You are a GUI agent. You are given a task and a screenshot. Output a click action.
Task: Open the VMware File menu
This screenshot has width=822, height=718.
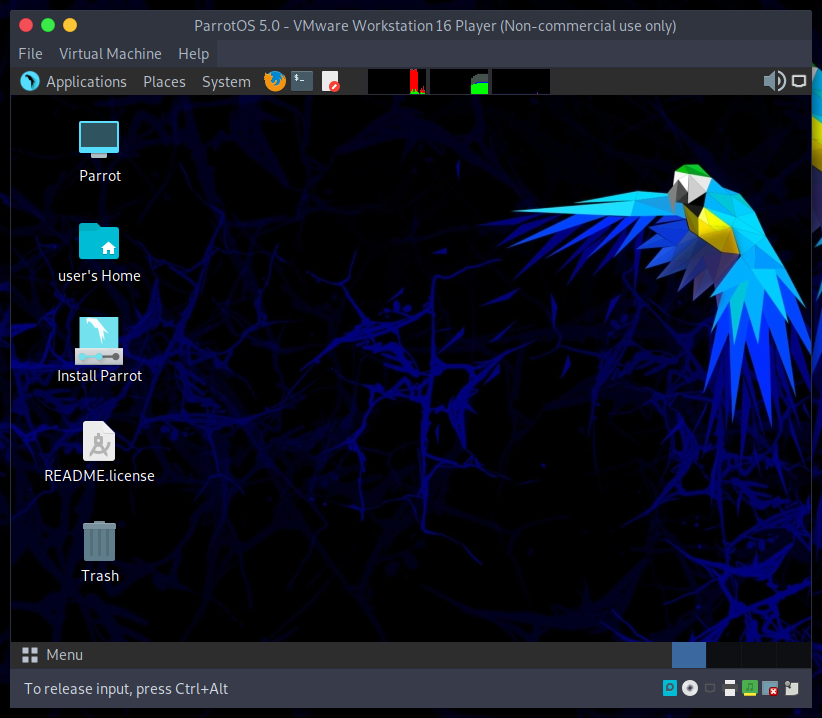click(30, 53)
